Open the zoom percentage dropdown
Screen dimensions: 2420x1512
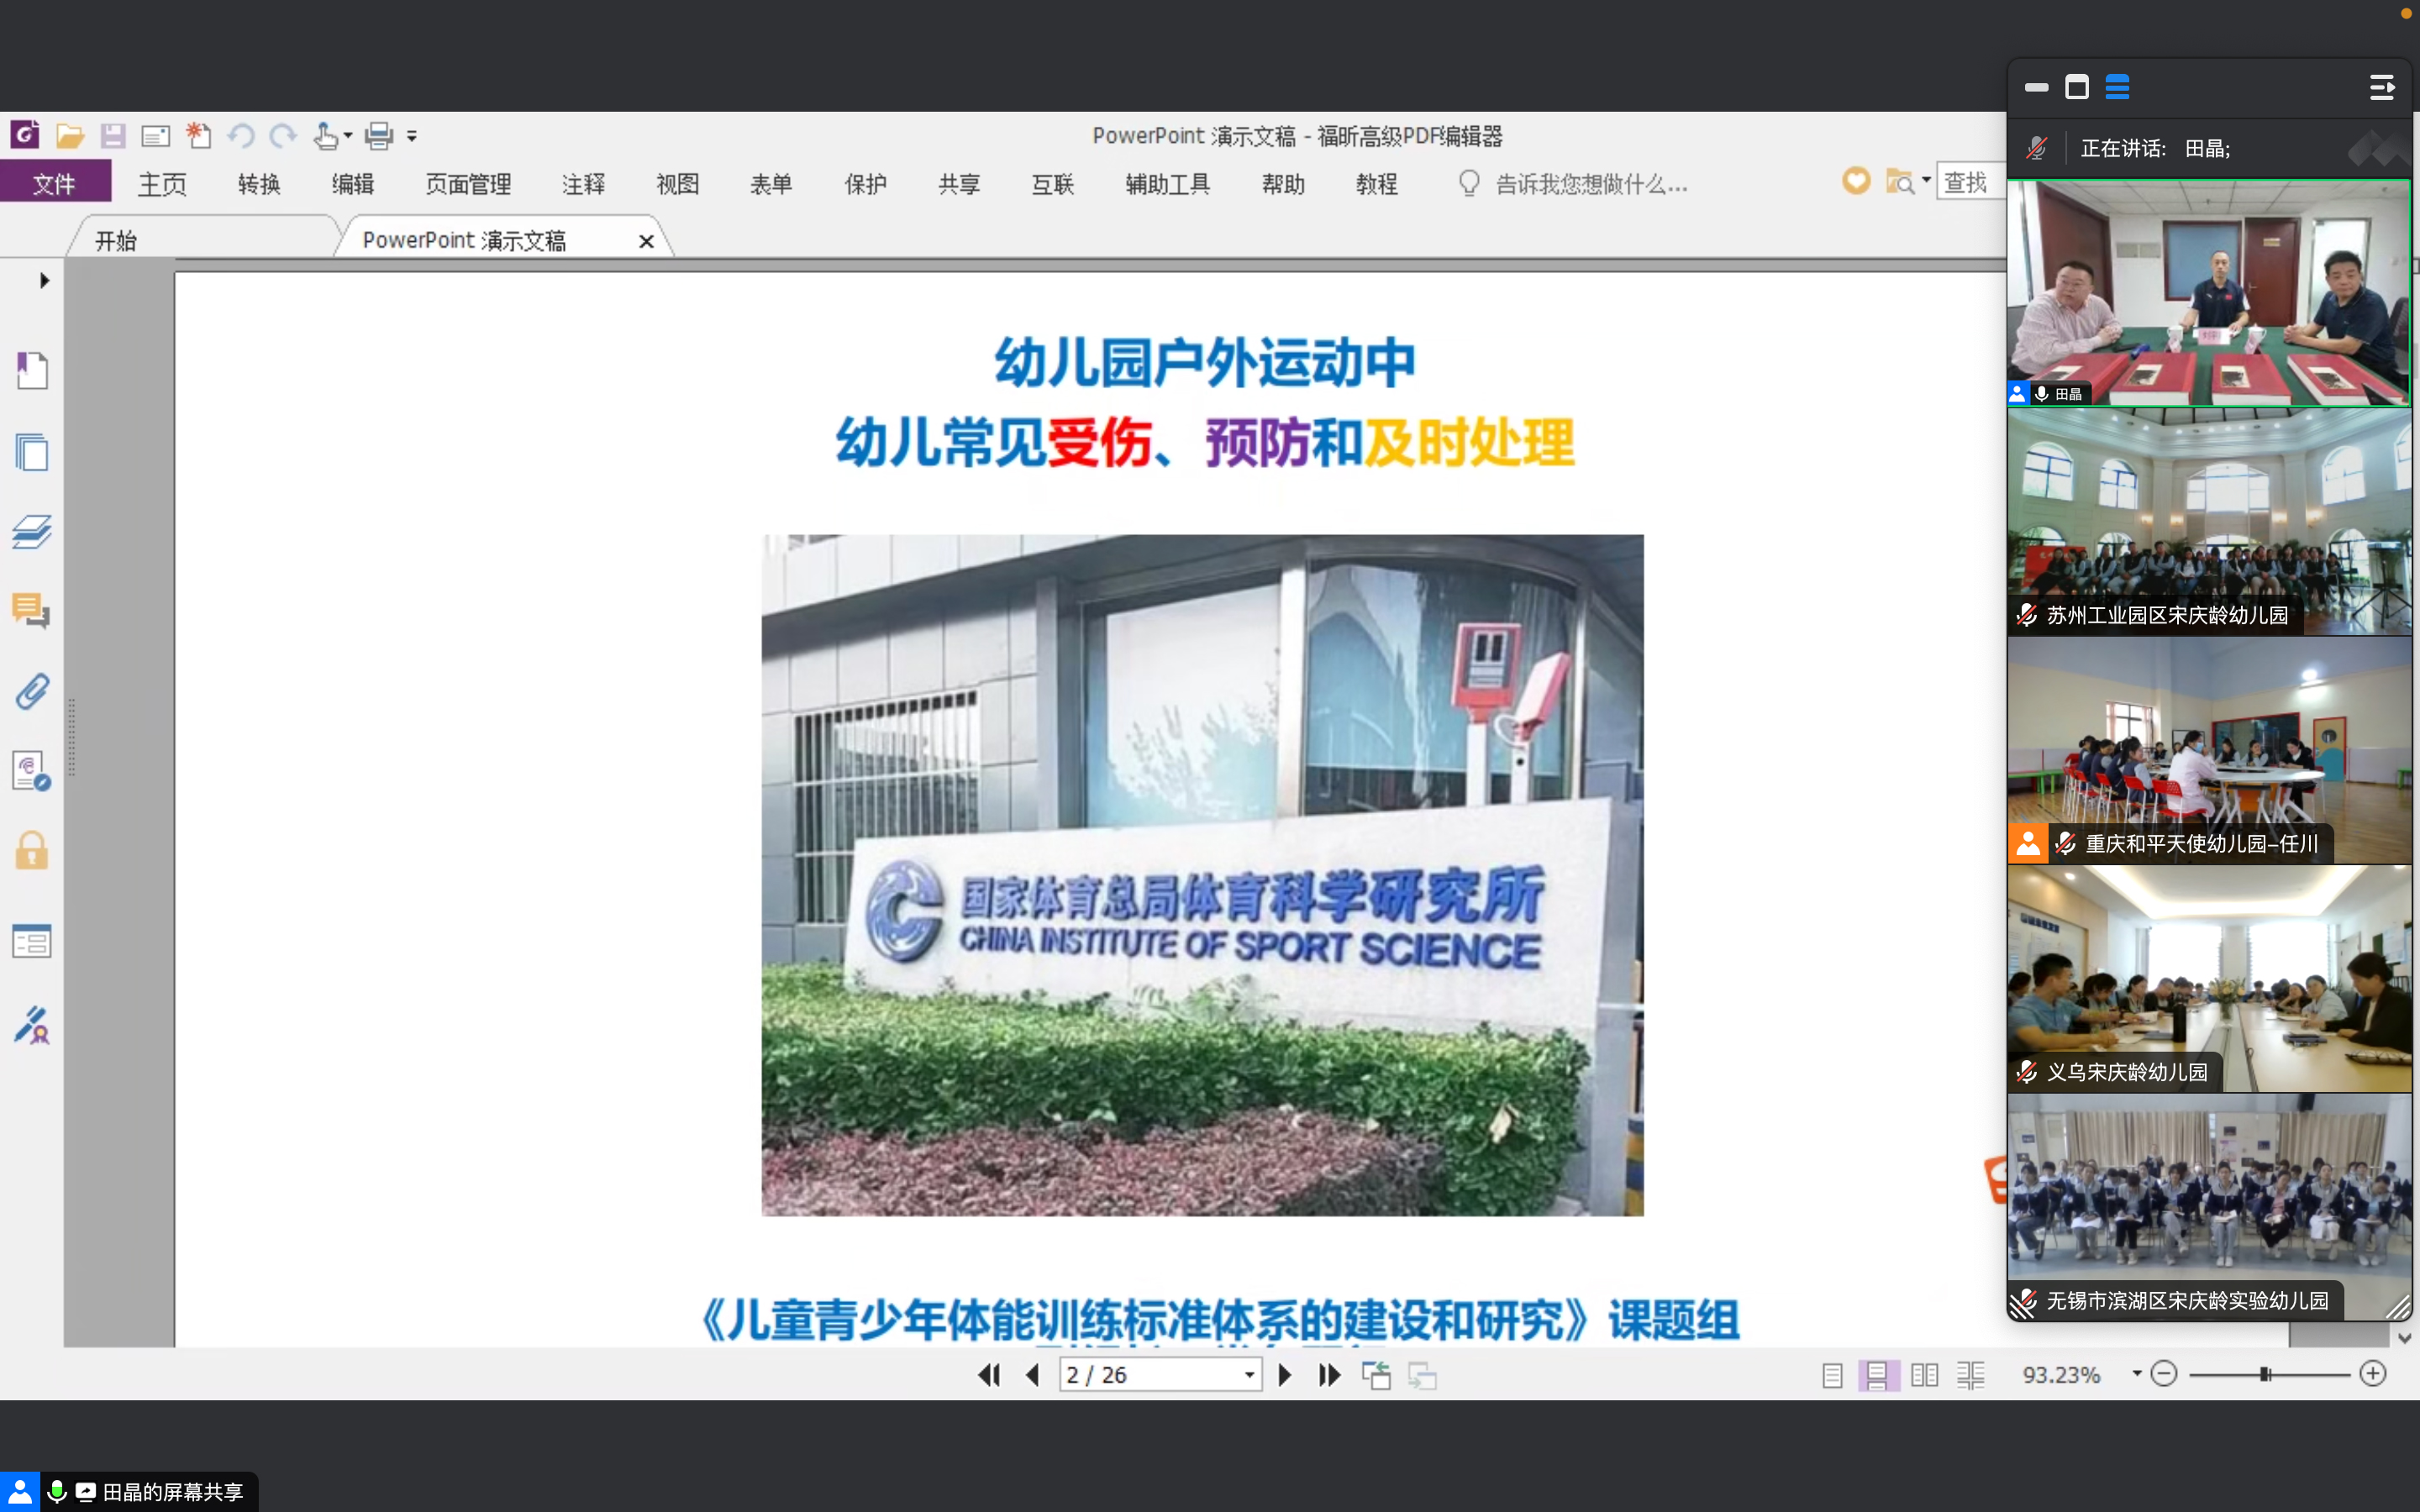point(2136,1374)
